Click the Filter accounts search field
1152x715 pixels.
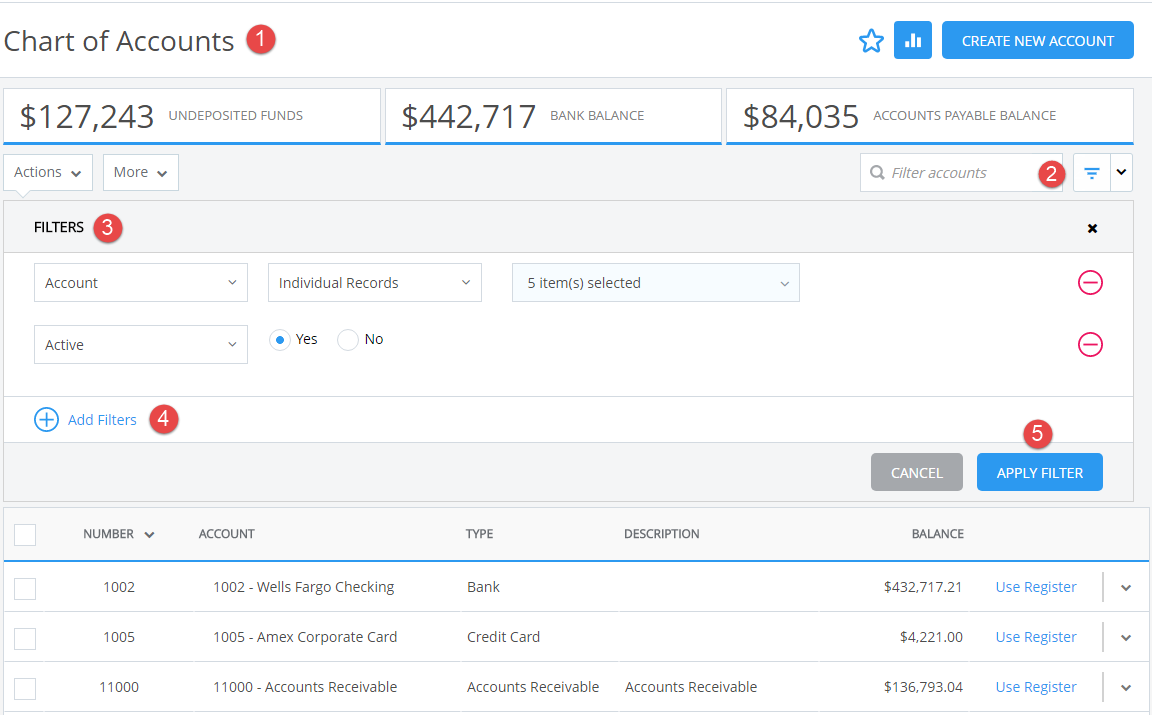tap(961, 173)
